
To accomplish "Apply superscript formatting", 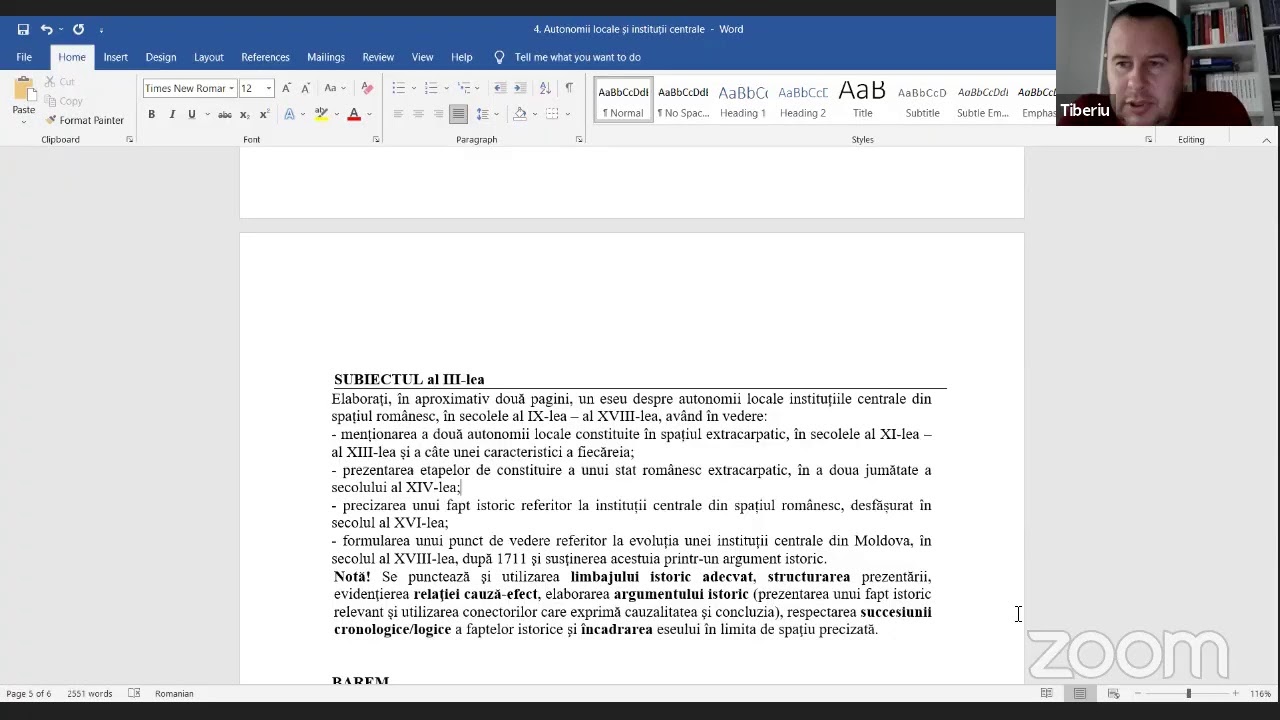I will click(264, 114).
